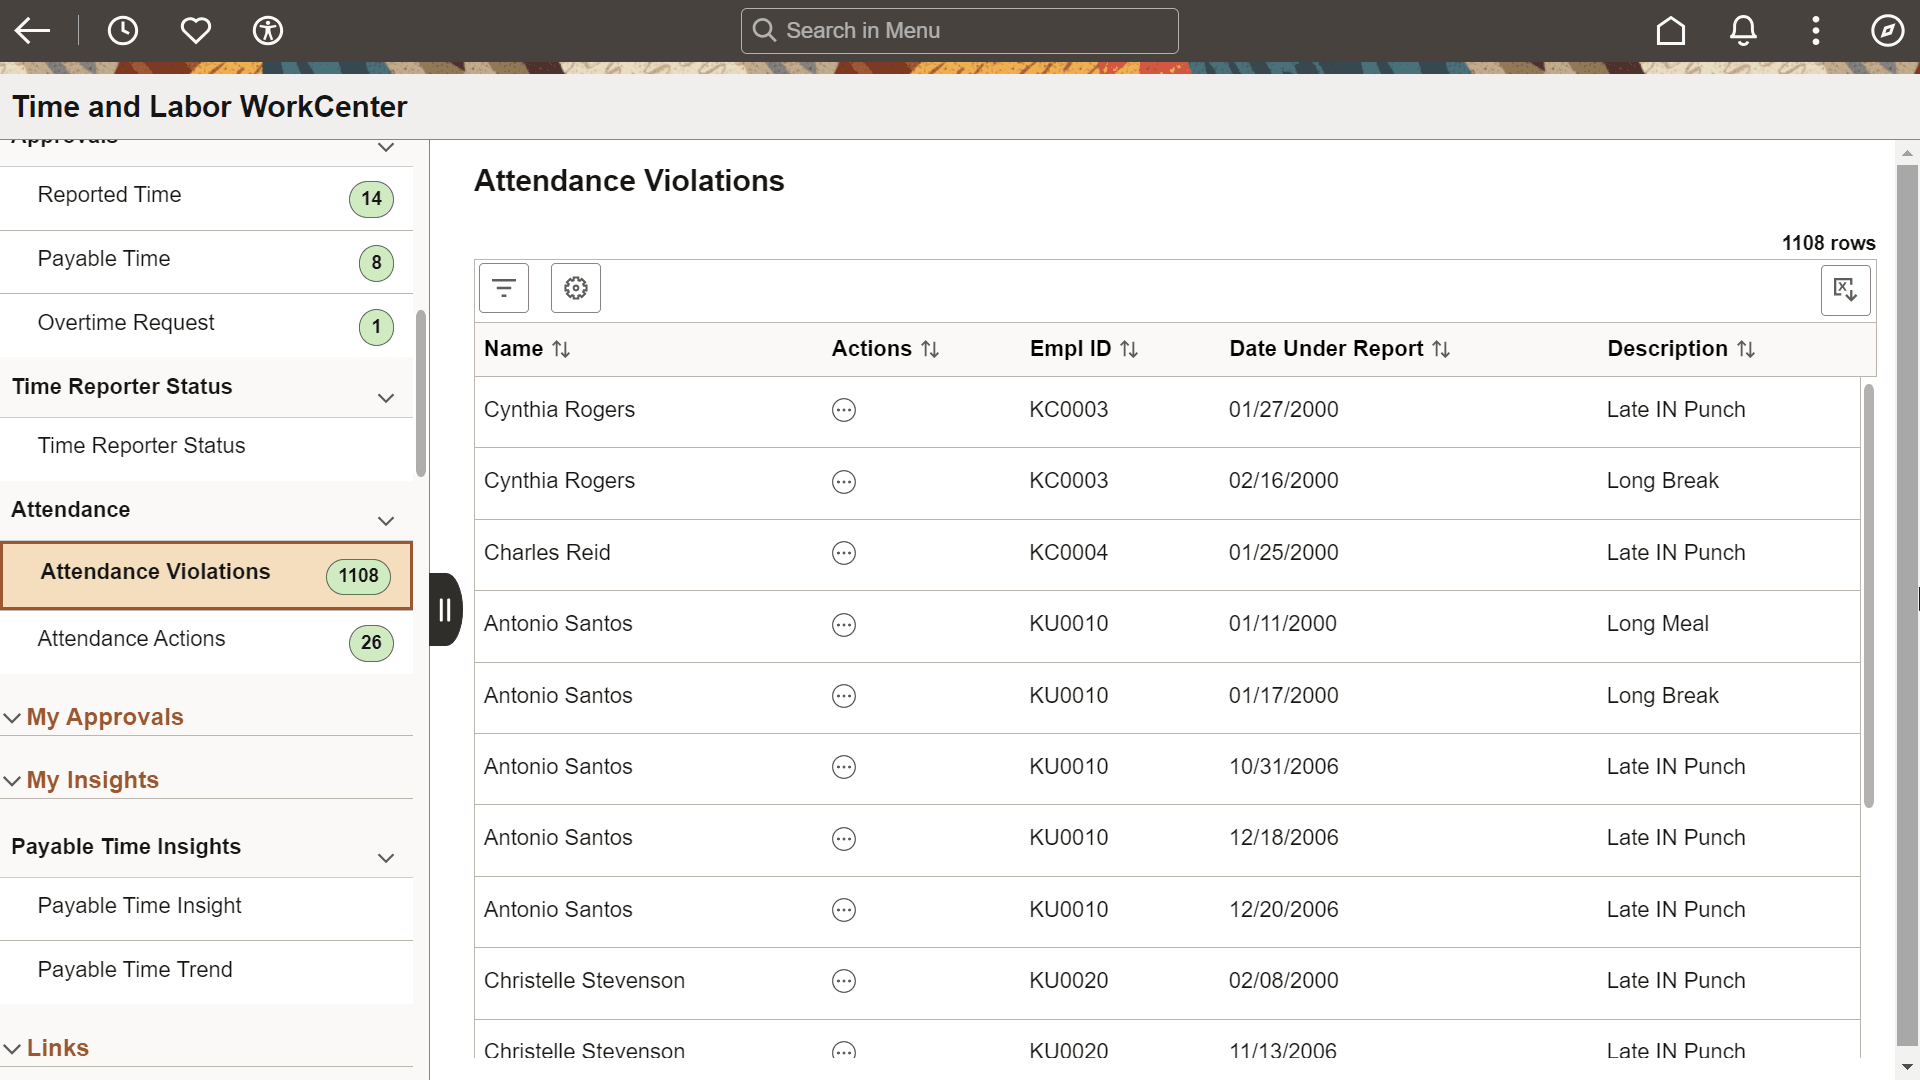This screenshot has width=1920, height=1080.
Task: Open the grid filter icon
Action: tap(503, 287)
